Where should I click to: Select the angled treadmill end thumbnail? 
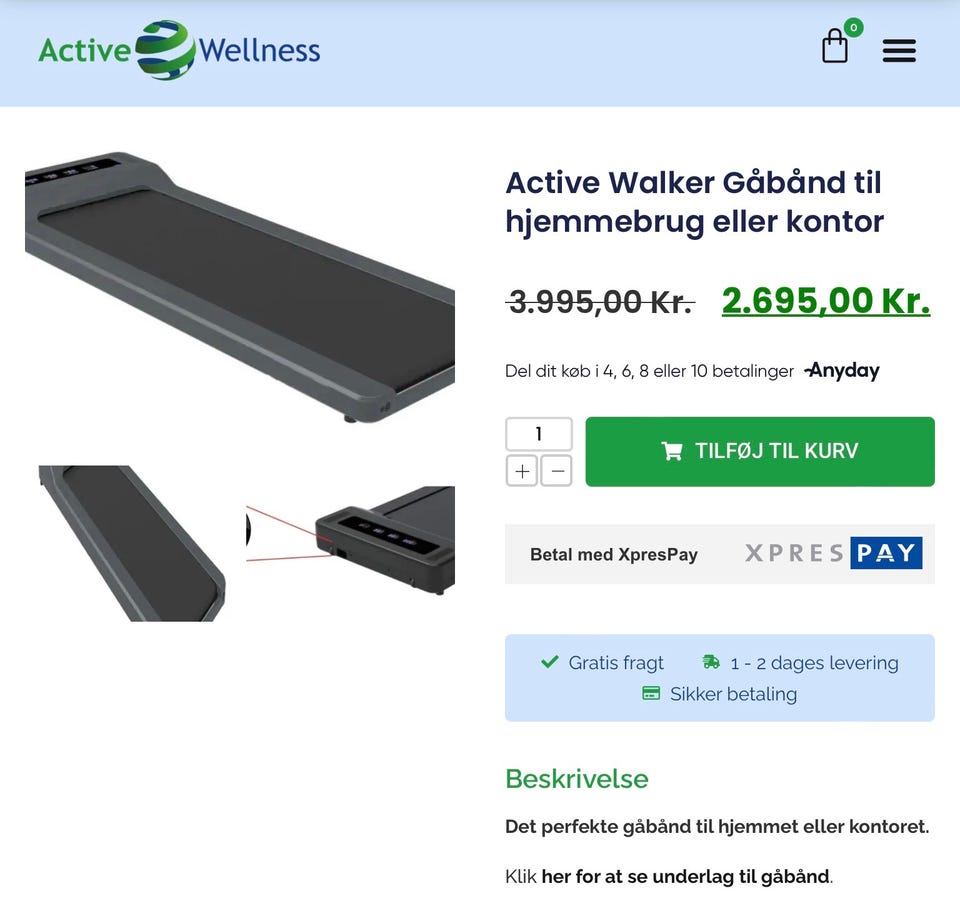[x=132, y=543]
